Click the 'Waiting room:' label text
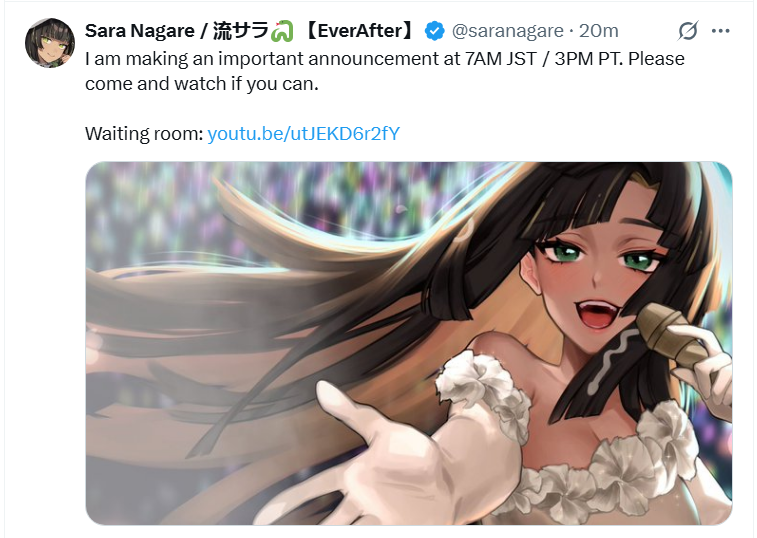 144,133
